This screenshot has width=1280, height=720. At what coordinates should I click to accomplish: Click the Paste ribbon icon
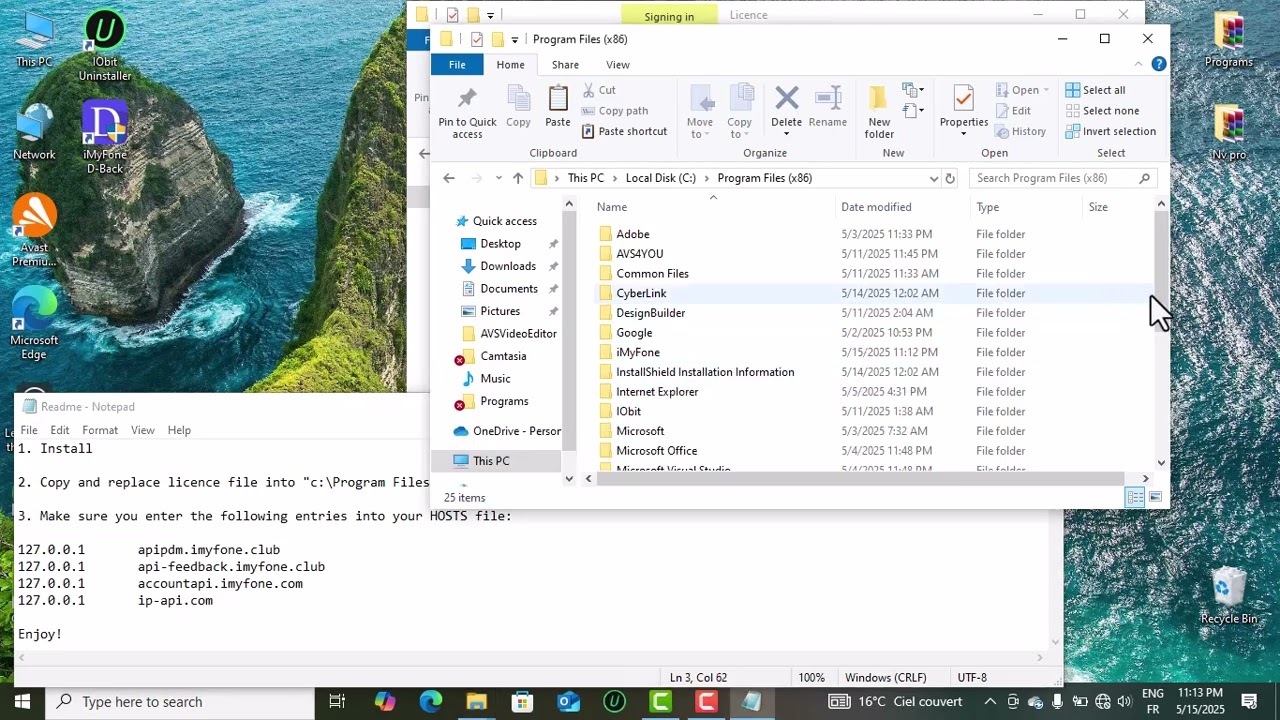(558, 106)
